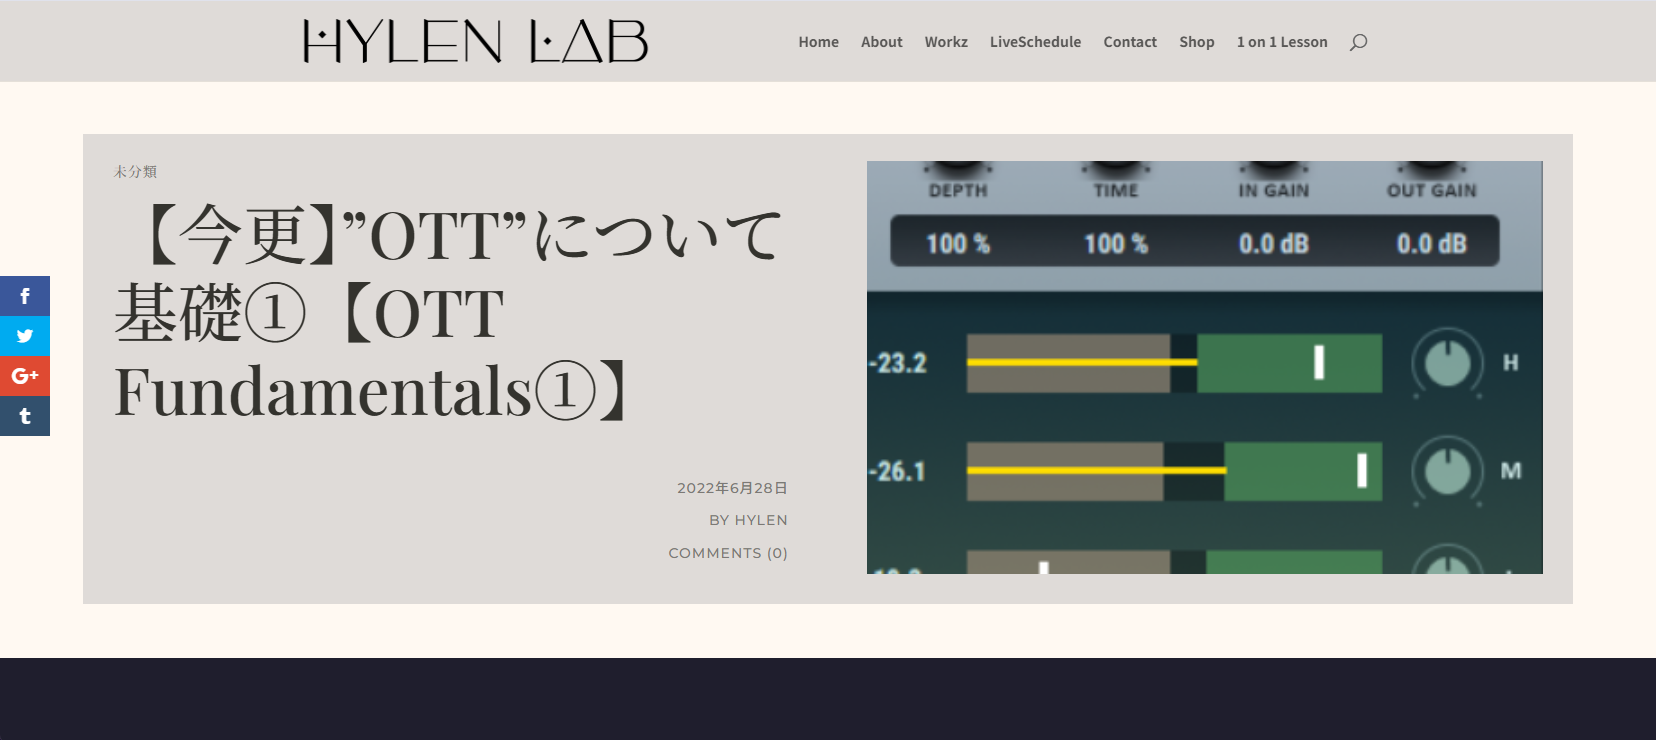The width and height of the screenshot is (1656, 740).
Task: Click the Facebook share icon
Action: 25,296
